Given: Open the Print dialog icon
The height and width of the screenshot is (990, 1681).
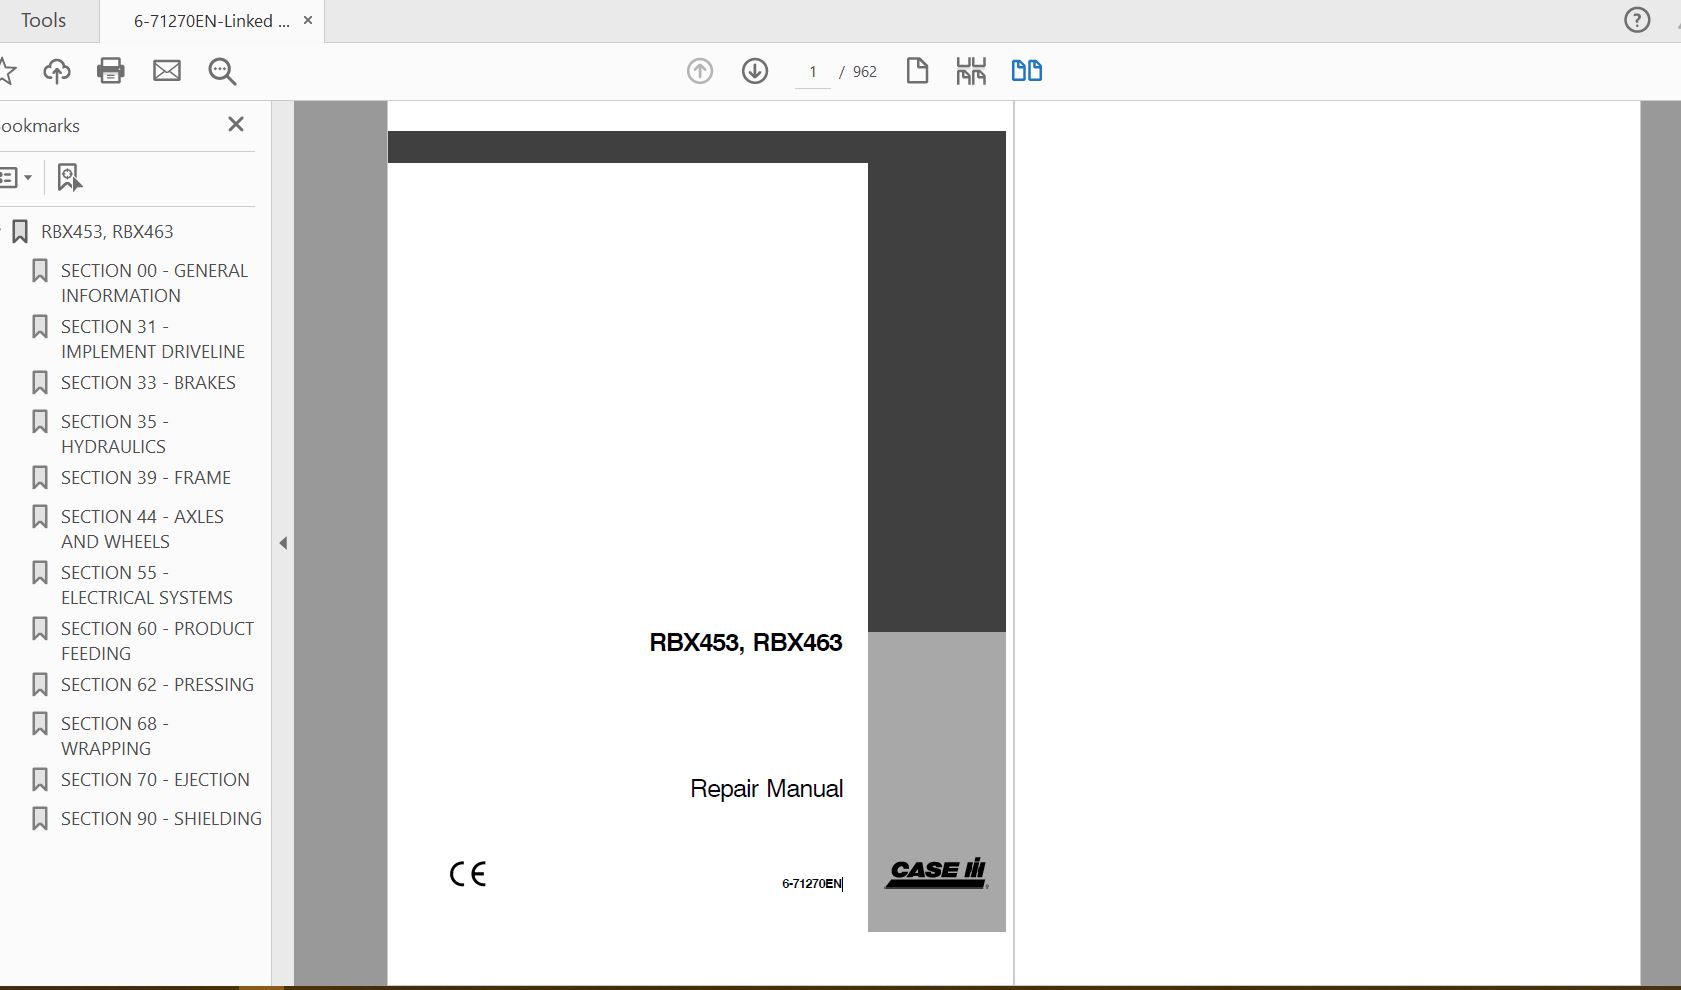Looking at the screenshot, I should point(111,71).
